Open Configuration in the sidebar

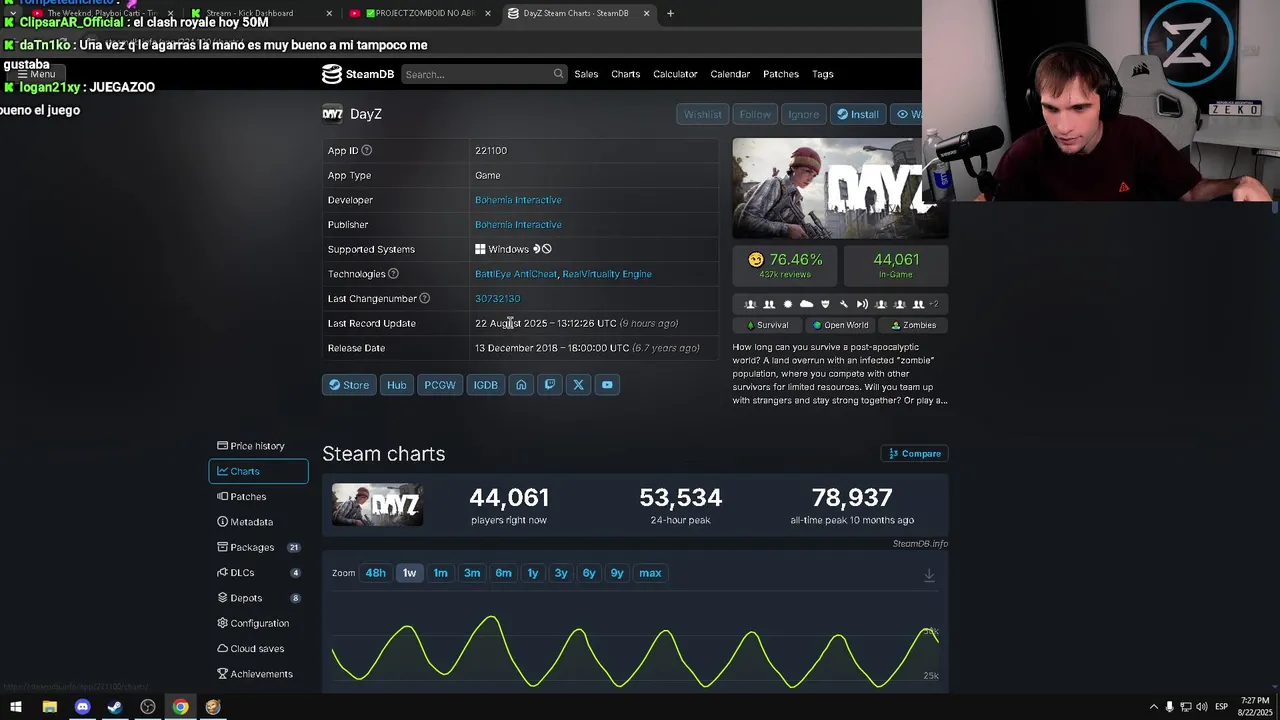coord(258,623)
